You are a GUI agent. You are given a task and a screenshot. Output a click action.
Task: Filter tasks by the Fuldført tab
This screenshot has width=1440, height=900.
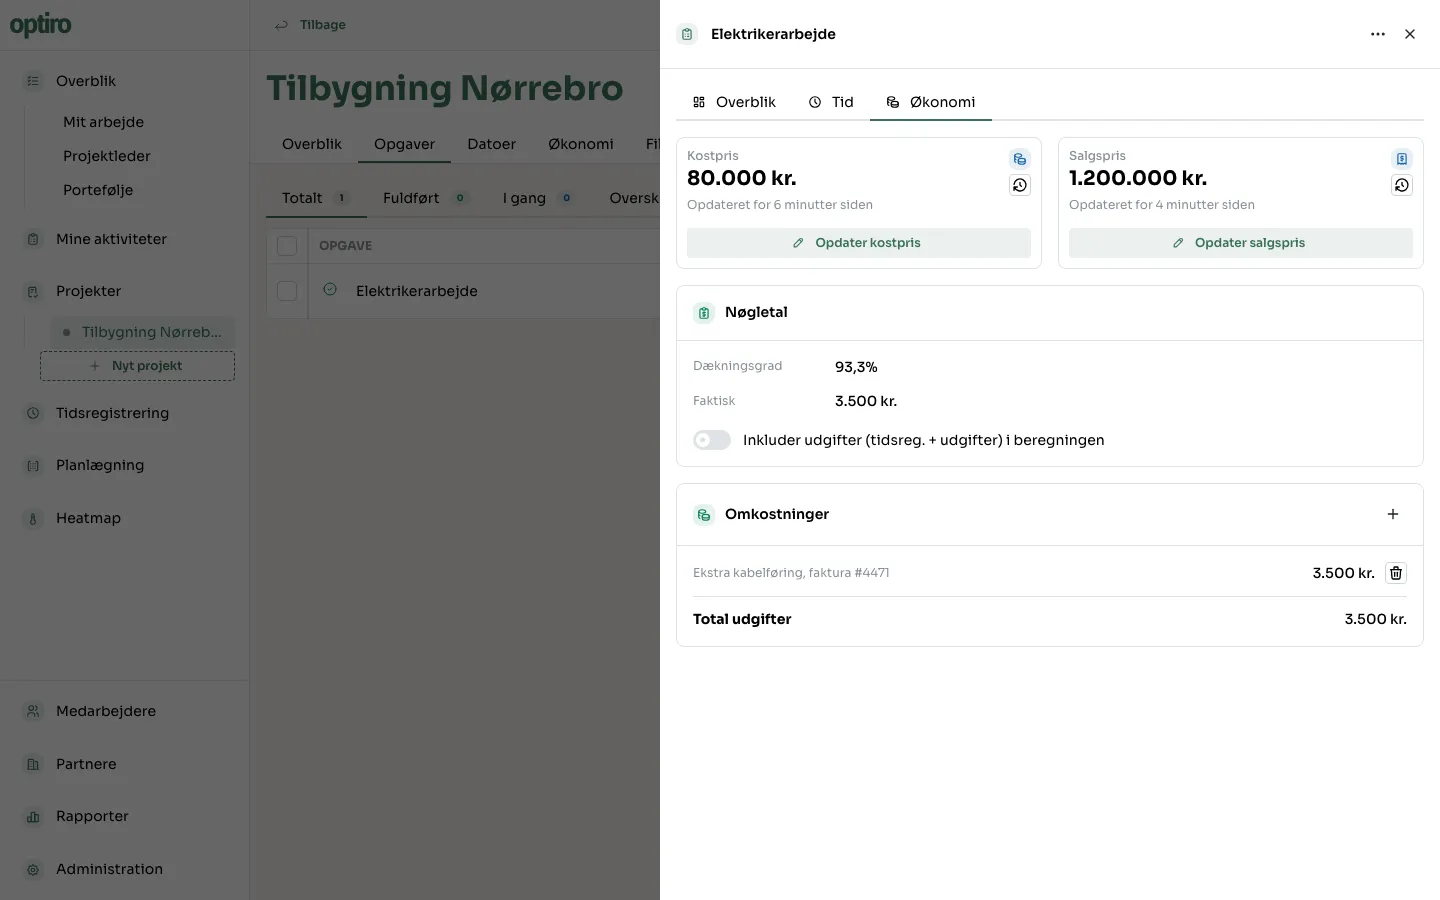coord(427,198)
